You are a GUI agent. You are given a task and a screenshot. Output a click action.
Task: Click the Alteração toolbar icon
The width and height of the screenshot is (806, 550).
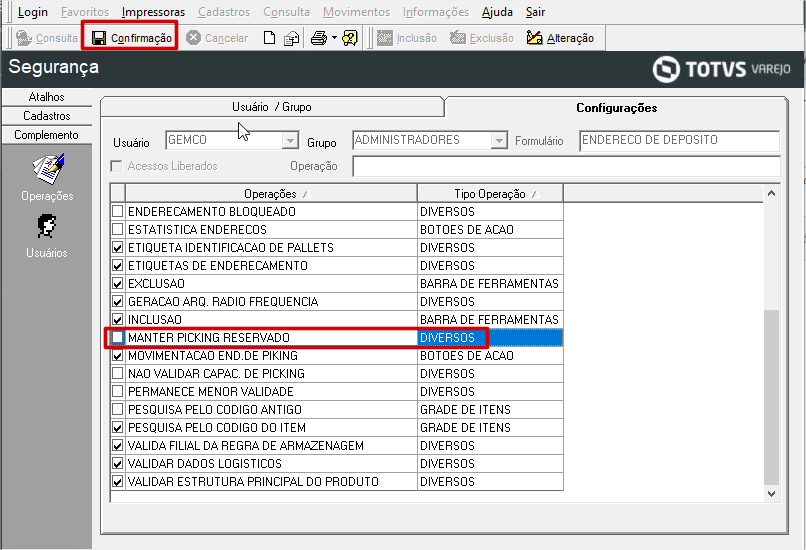(535, 38)
